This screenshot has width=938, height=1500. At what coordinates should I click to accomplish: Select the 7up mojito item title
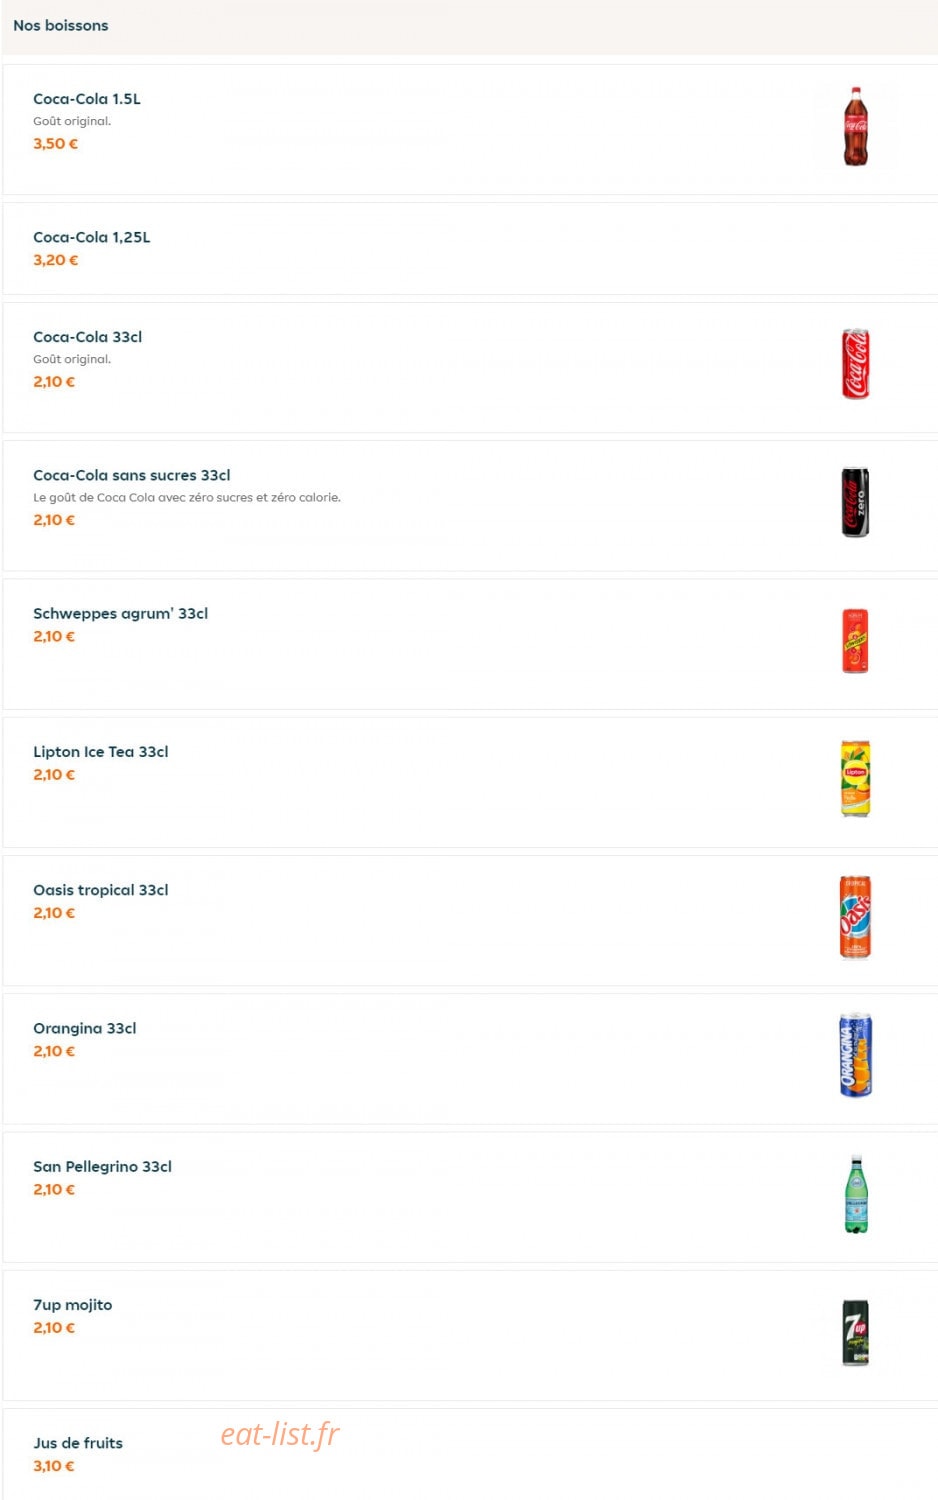(73, 1305)
